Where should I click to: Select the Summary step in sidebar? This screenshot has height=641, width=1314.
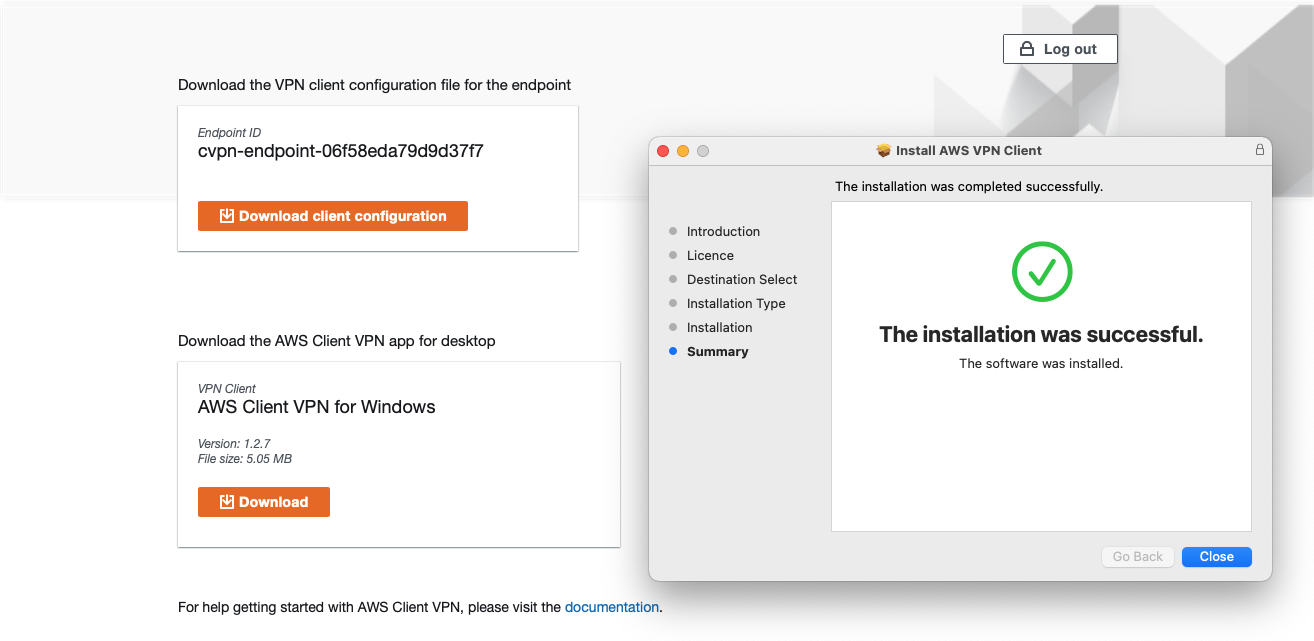[x=717, y=351]
